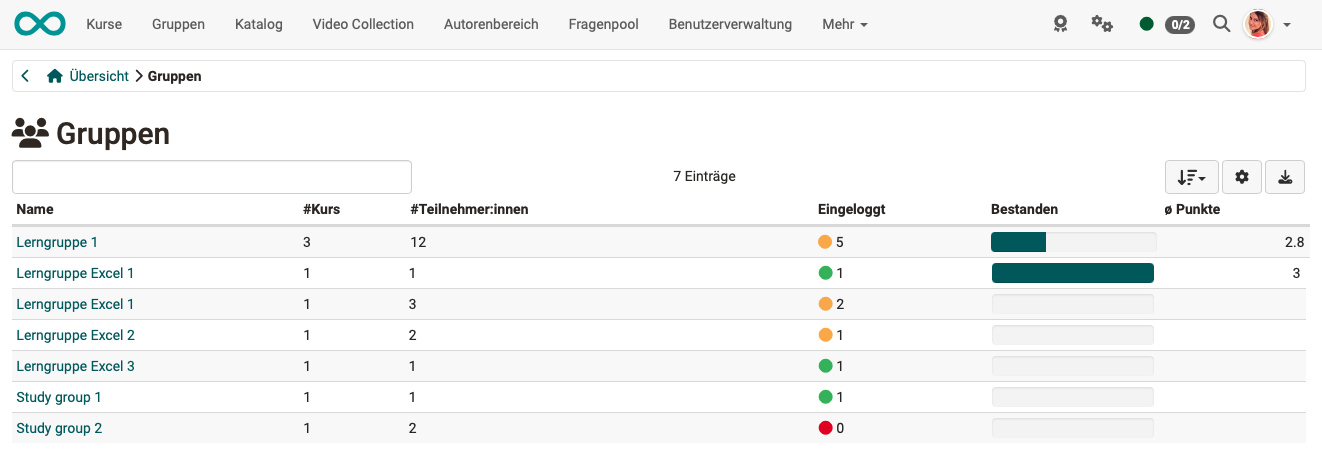Open the sort order dropdown
Viewport: 1322px width, 453px height.
pyautogui.click(x=1190, y=177)
